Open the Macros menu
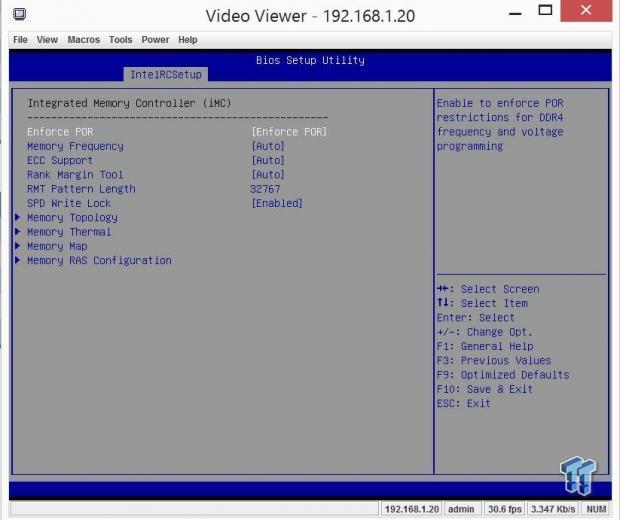Screen dimensions: 620x520 pyautogui.click(x=83, y=40)
